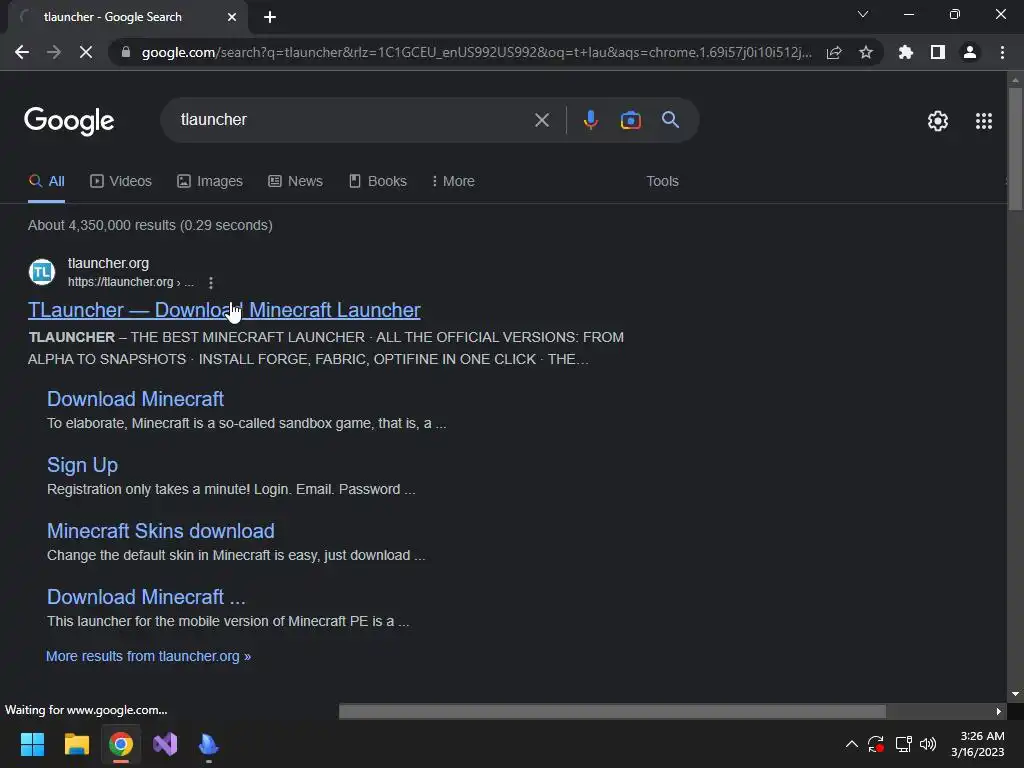Toggle the Chrome side panel
The width and height of the screenshot is (1024, 768).
coord(938,52)
